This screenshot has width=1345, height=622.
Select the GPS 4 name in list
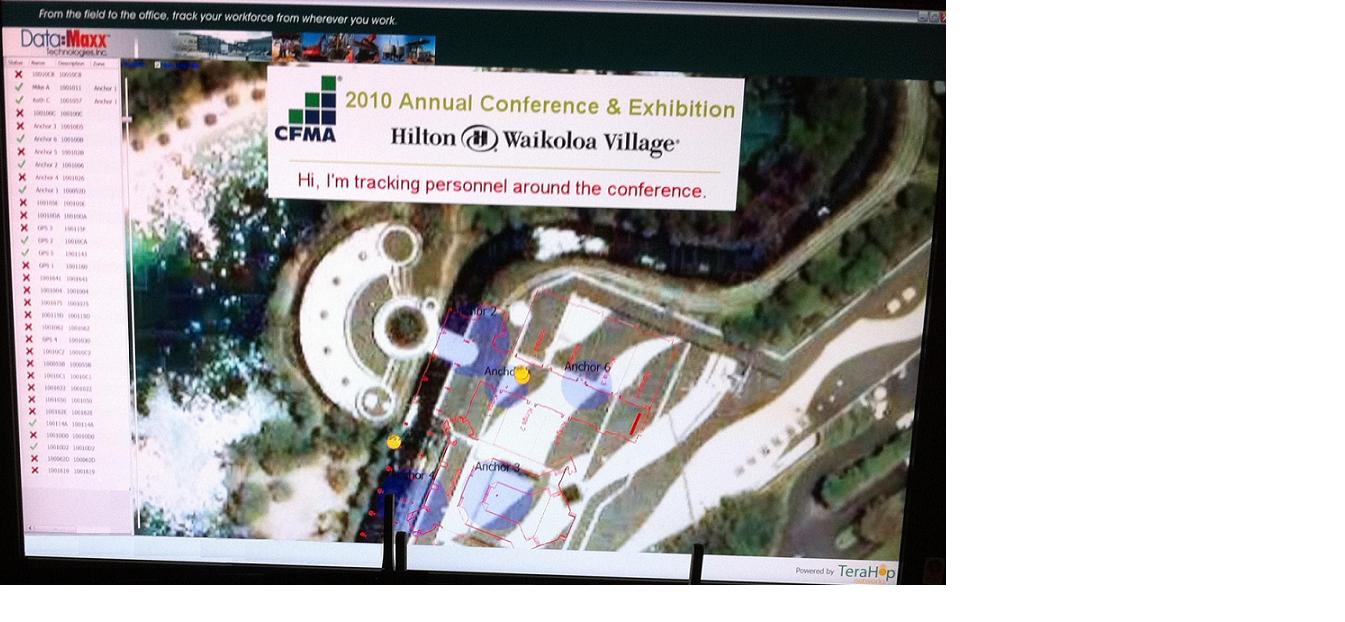(x=49, y=339)
